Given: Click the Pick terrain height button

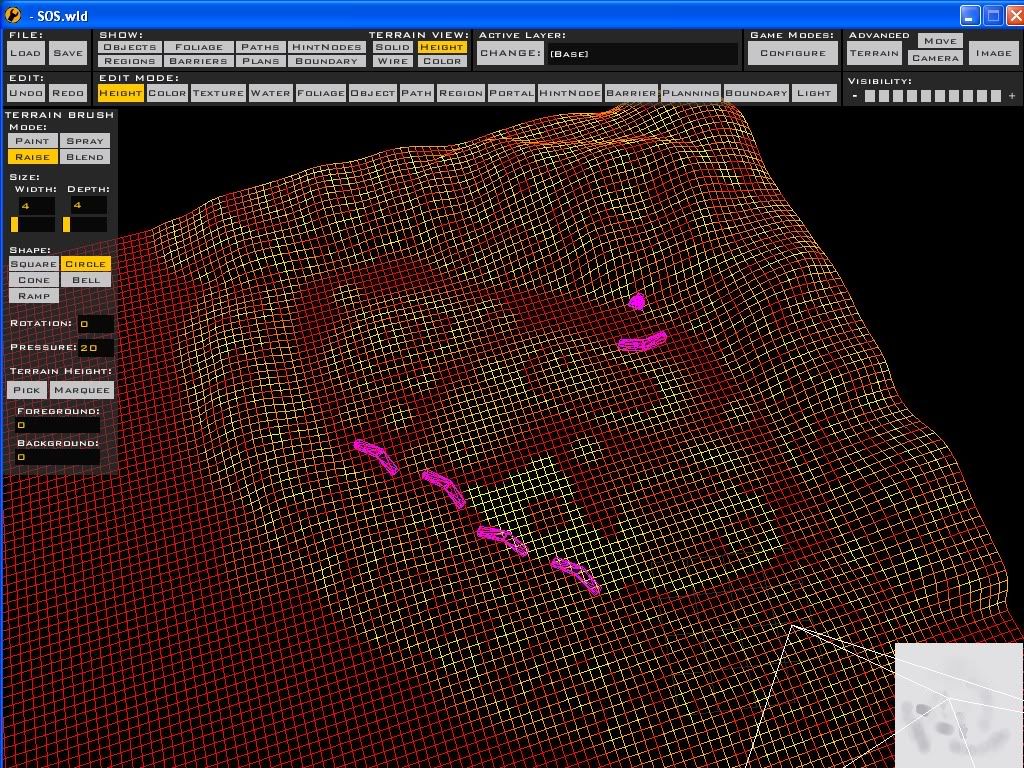Looking at the screenshot, I should coord(27,390).
